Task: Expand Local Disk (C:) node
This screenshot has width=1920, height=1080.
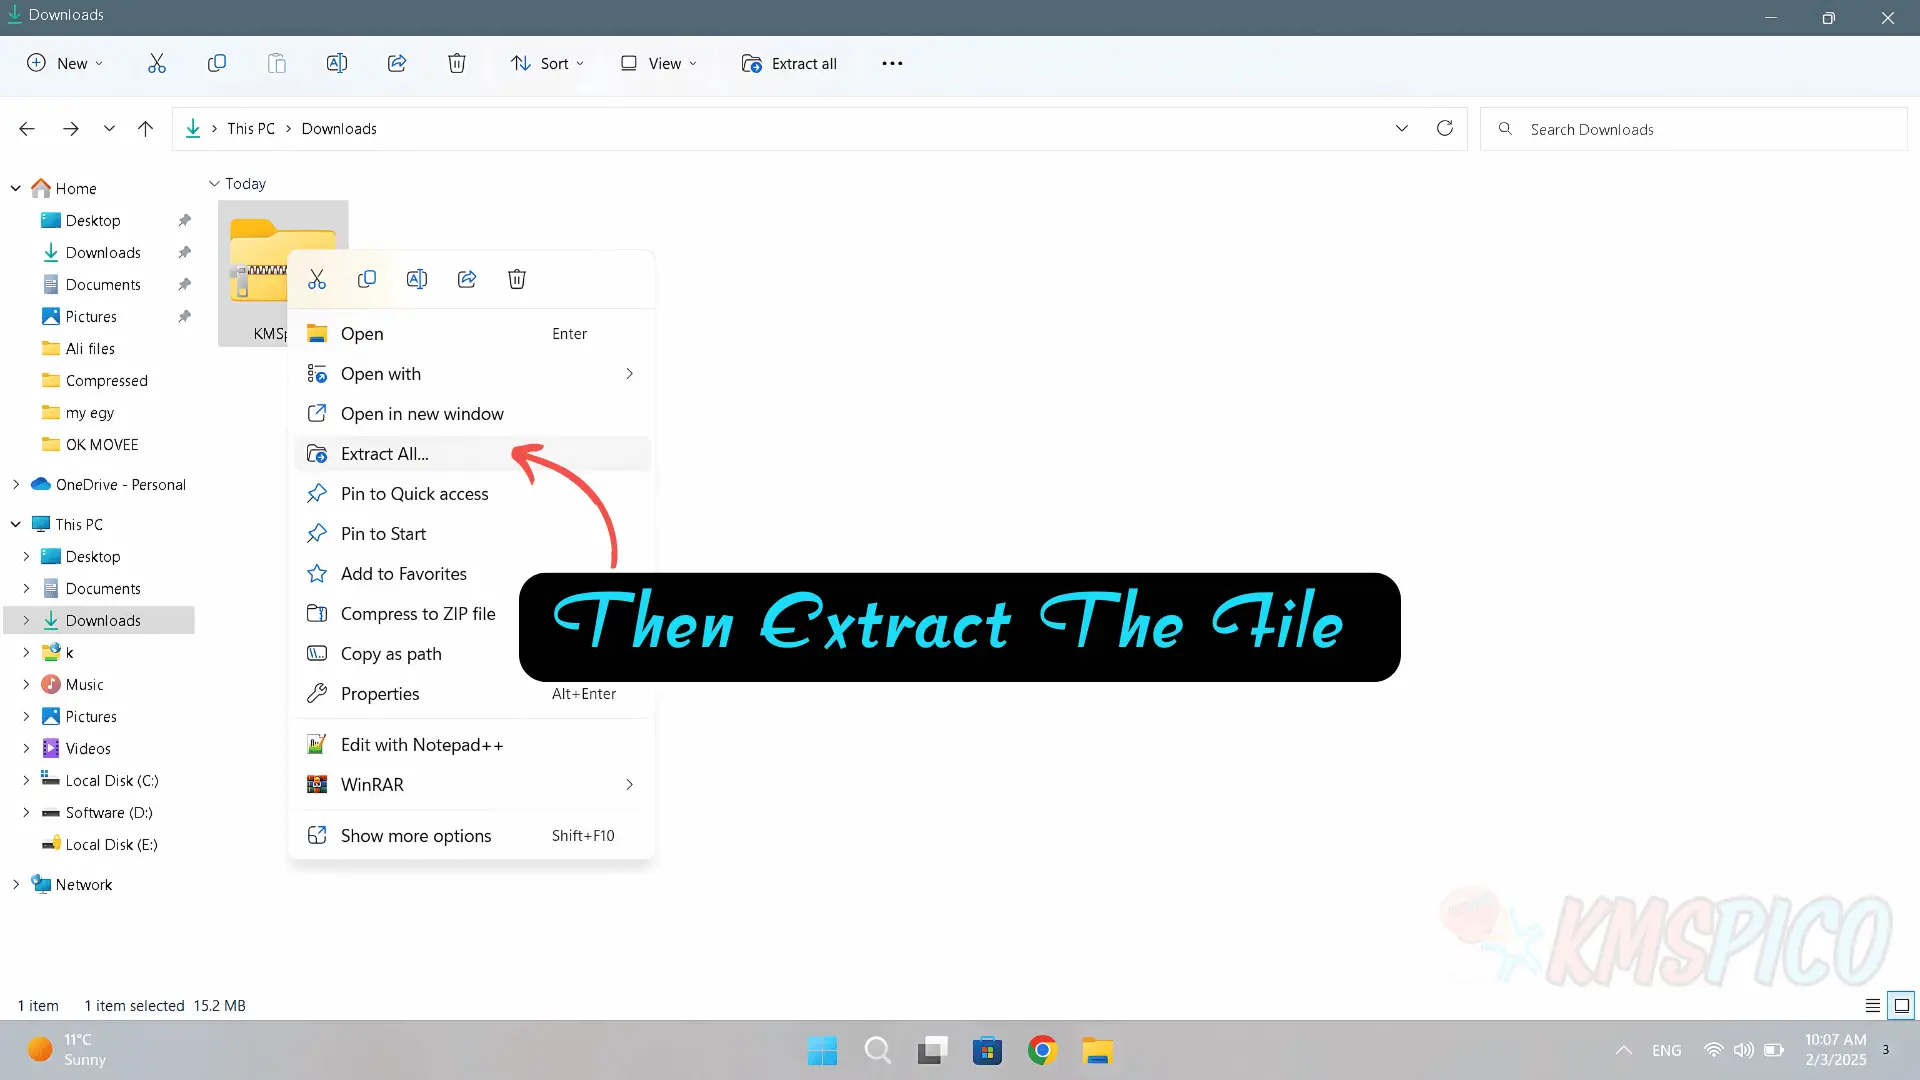Action: (26, 780)
